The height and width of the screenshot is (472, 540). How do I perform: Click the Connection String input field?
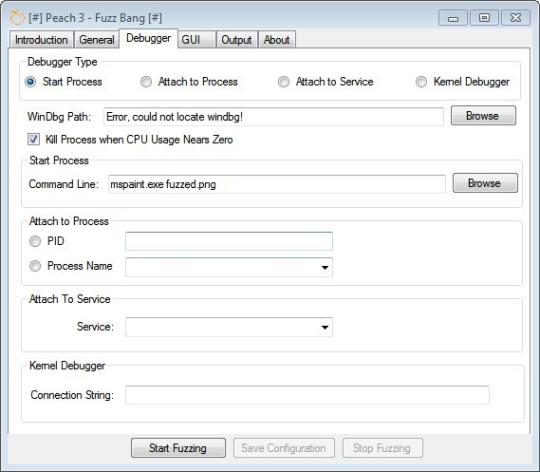(x=307, y=395)
